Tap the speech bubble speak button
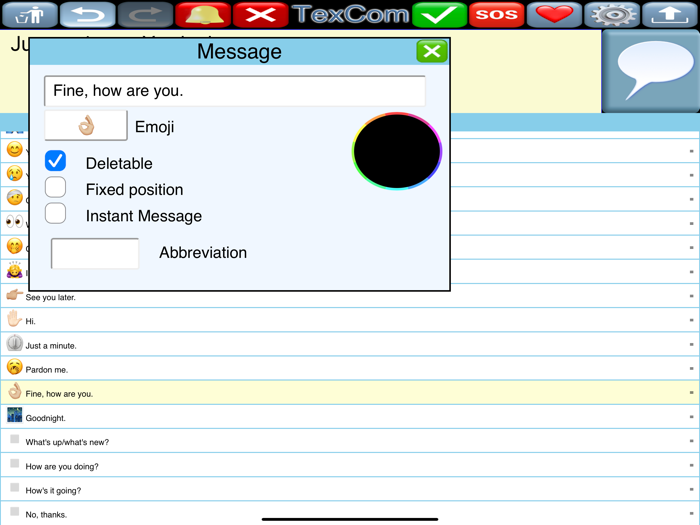 pyautogui.click(x=651, y=71)
